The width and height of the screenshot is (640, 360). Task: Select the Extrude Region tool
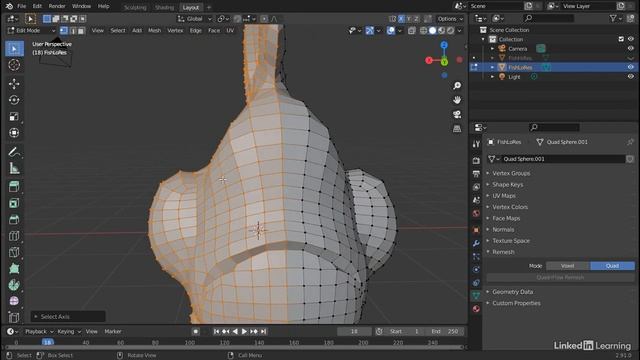click(x=14, y=187)
